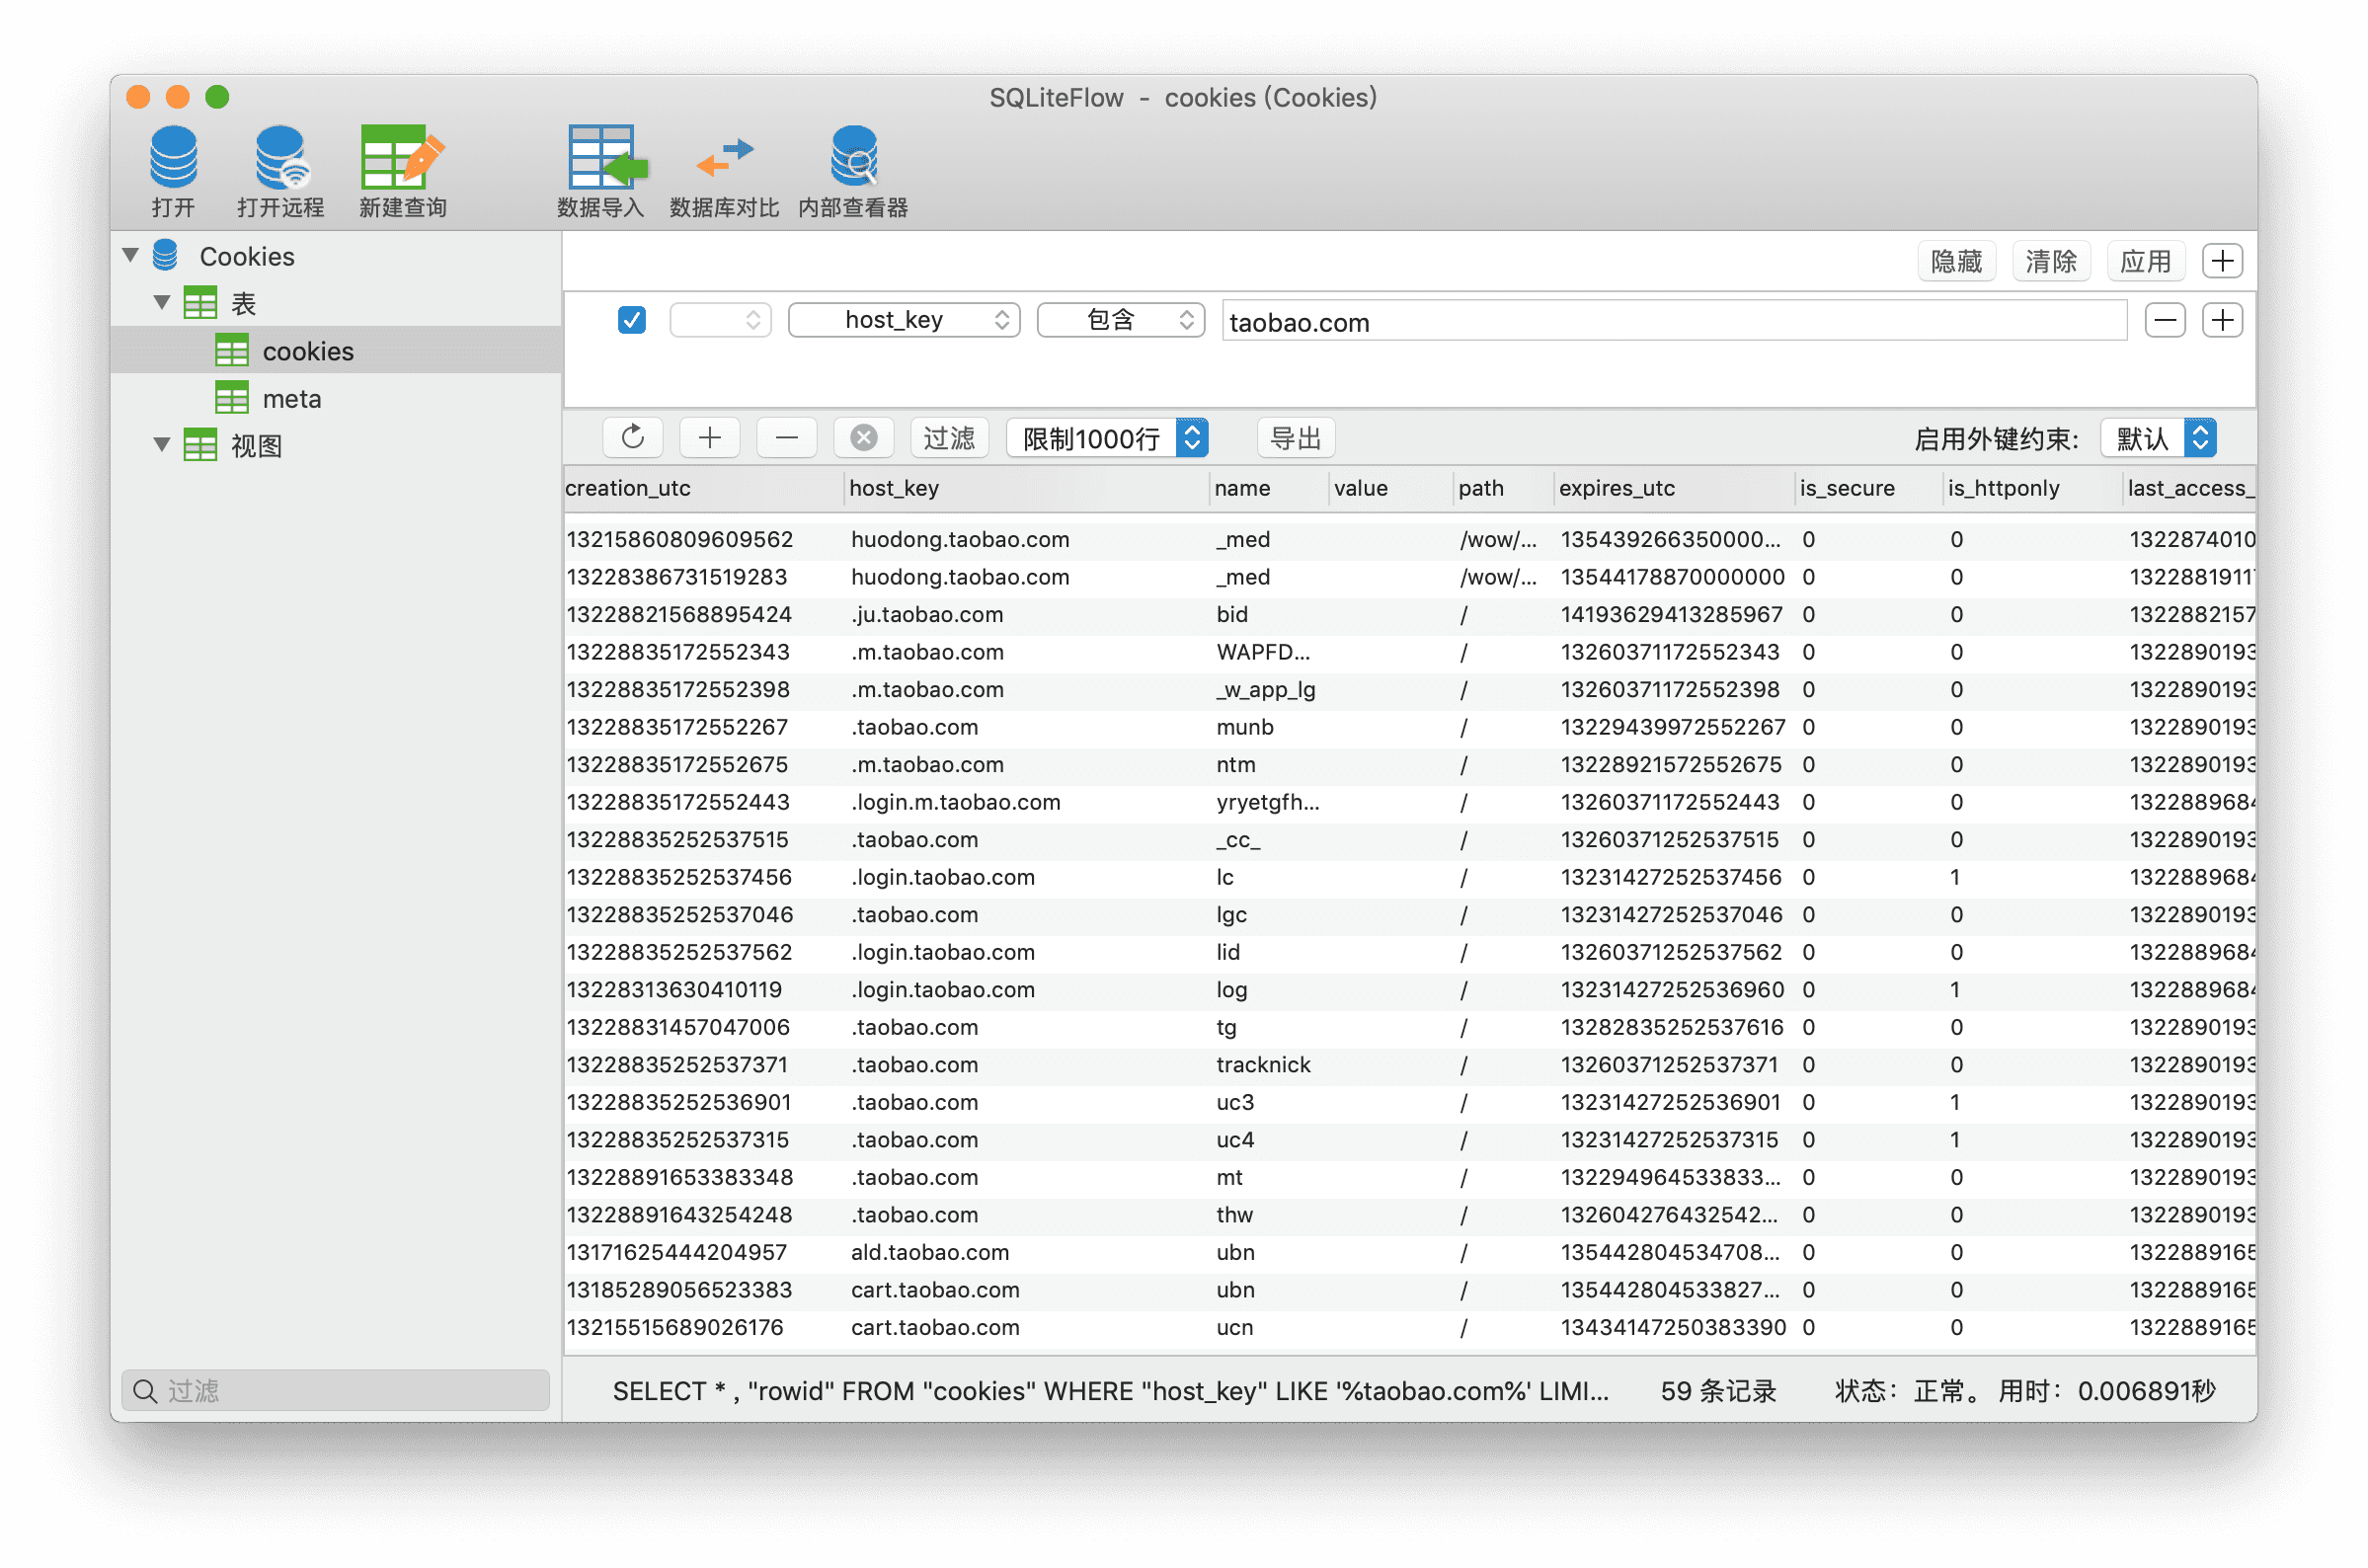2368x1568 pixels.
Task: Select the meta table in sidebar
Action: click(291, 399)
